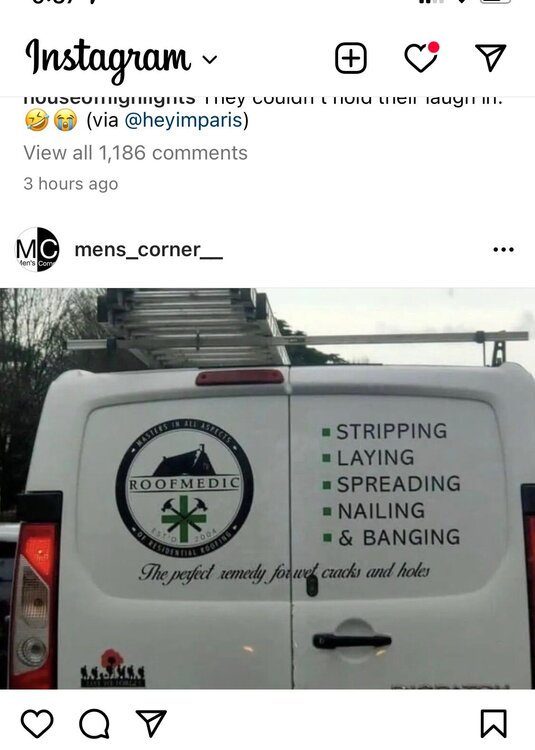
Task: Bookmark the mens_corner__ post
Action: click(493, 724)
